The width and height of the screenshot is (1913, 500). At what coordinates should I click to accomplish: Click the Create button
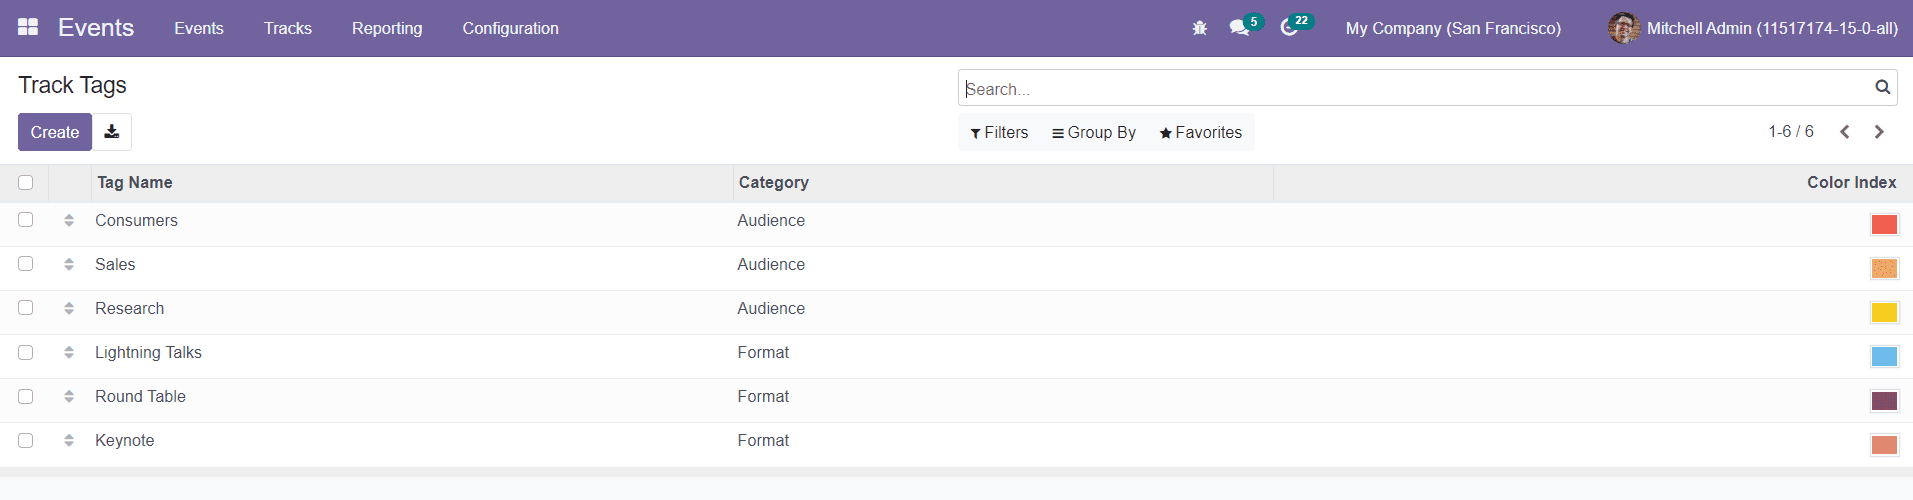[x=55, y=132]
